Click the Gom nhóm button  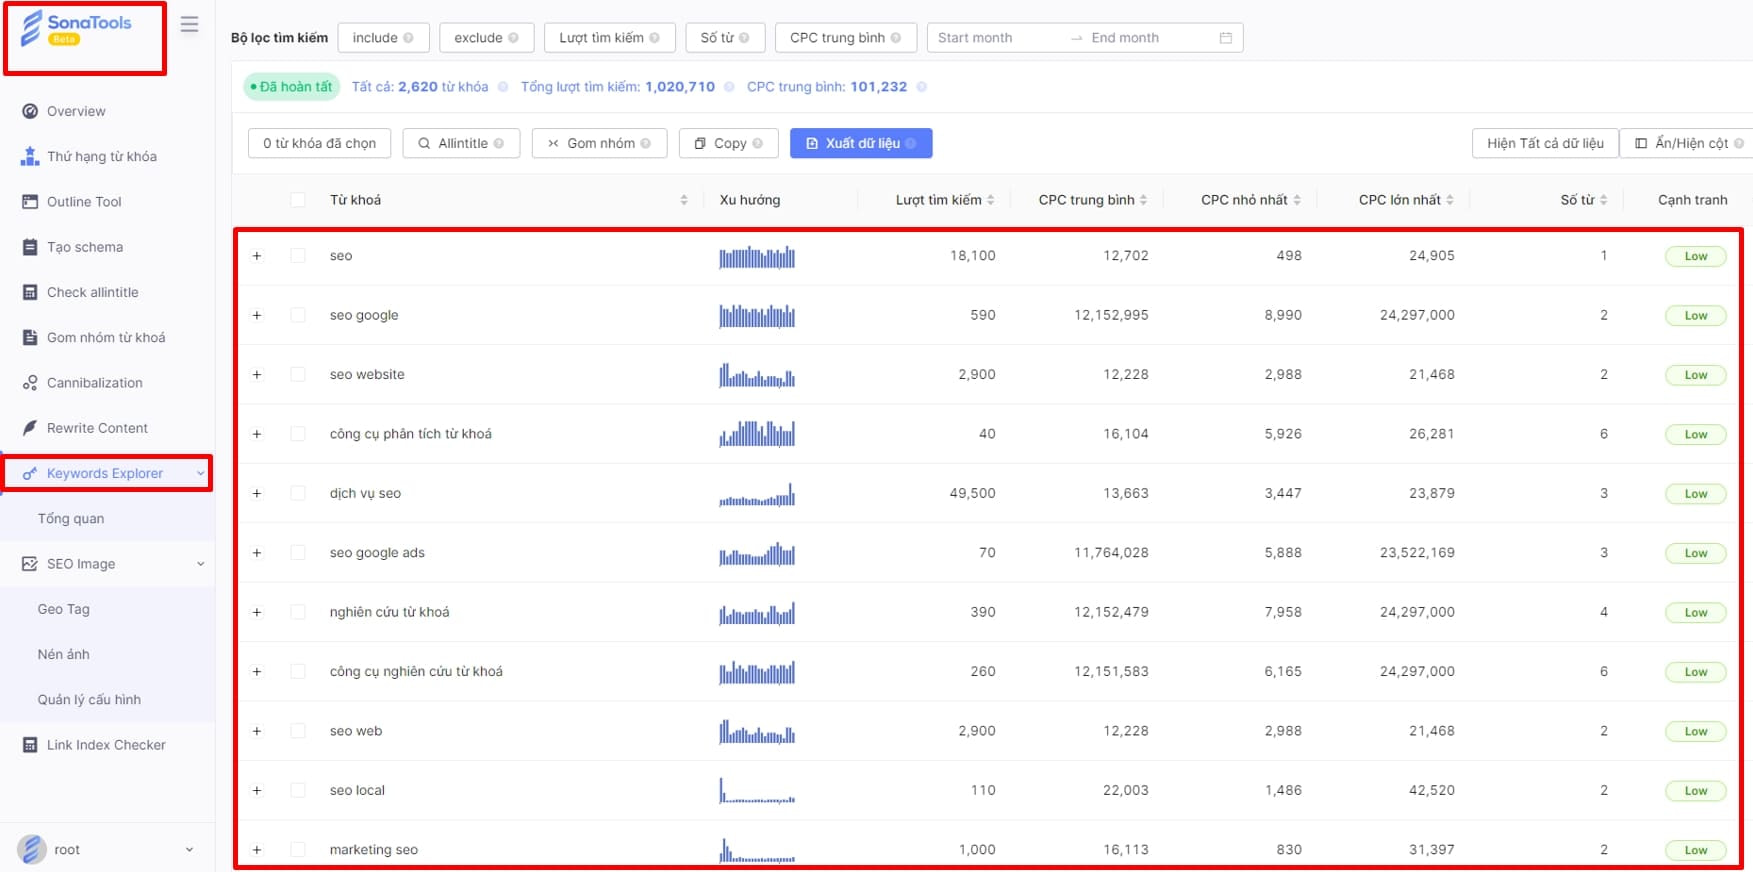(599, 143)
